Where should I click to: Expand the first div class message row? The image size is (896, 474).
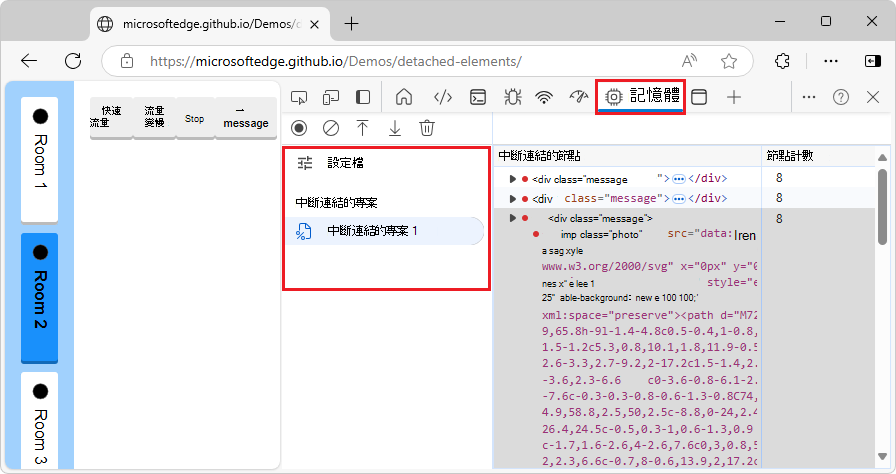[x=513, y=179]
